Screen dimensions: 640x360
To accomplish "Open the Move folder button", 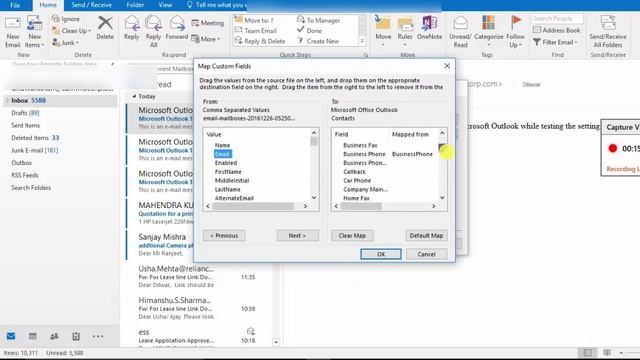I will 383,31.
